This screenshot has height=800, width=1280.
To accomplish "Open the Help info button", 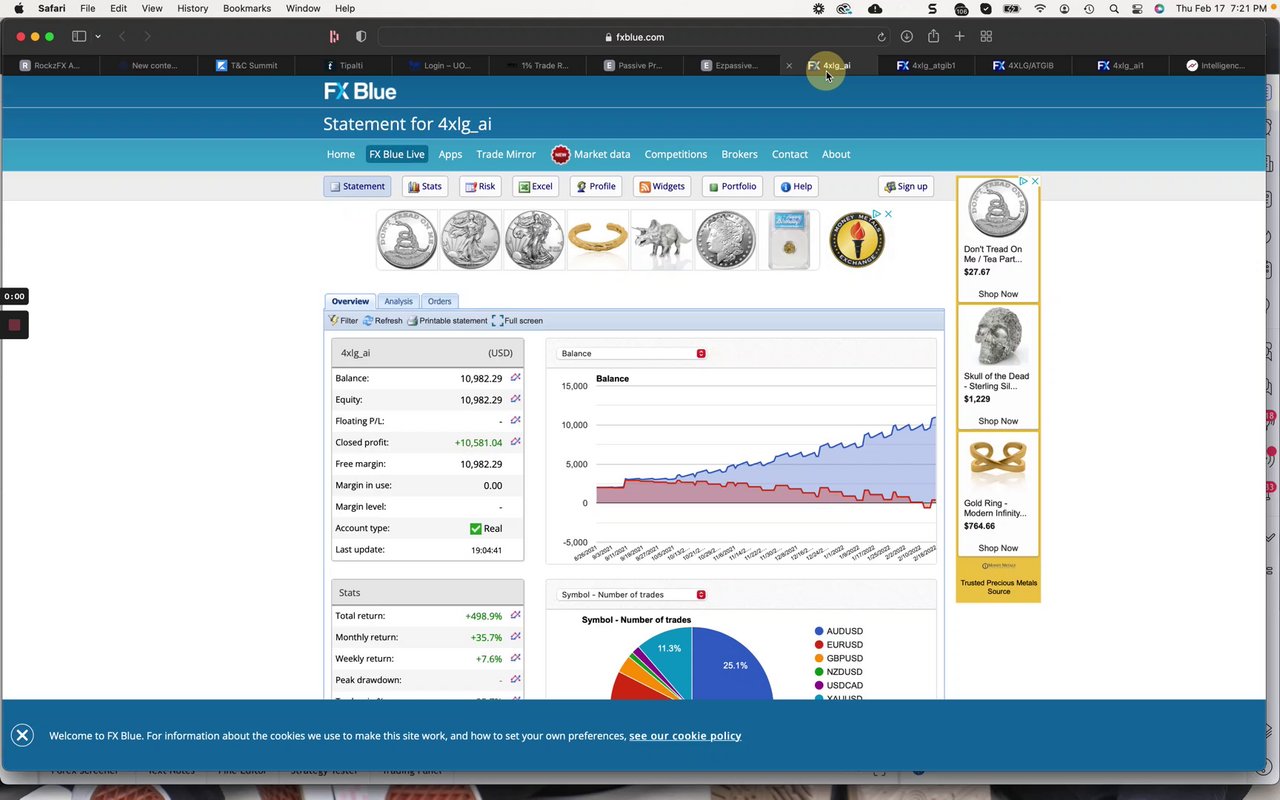I will 796,186.
